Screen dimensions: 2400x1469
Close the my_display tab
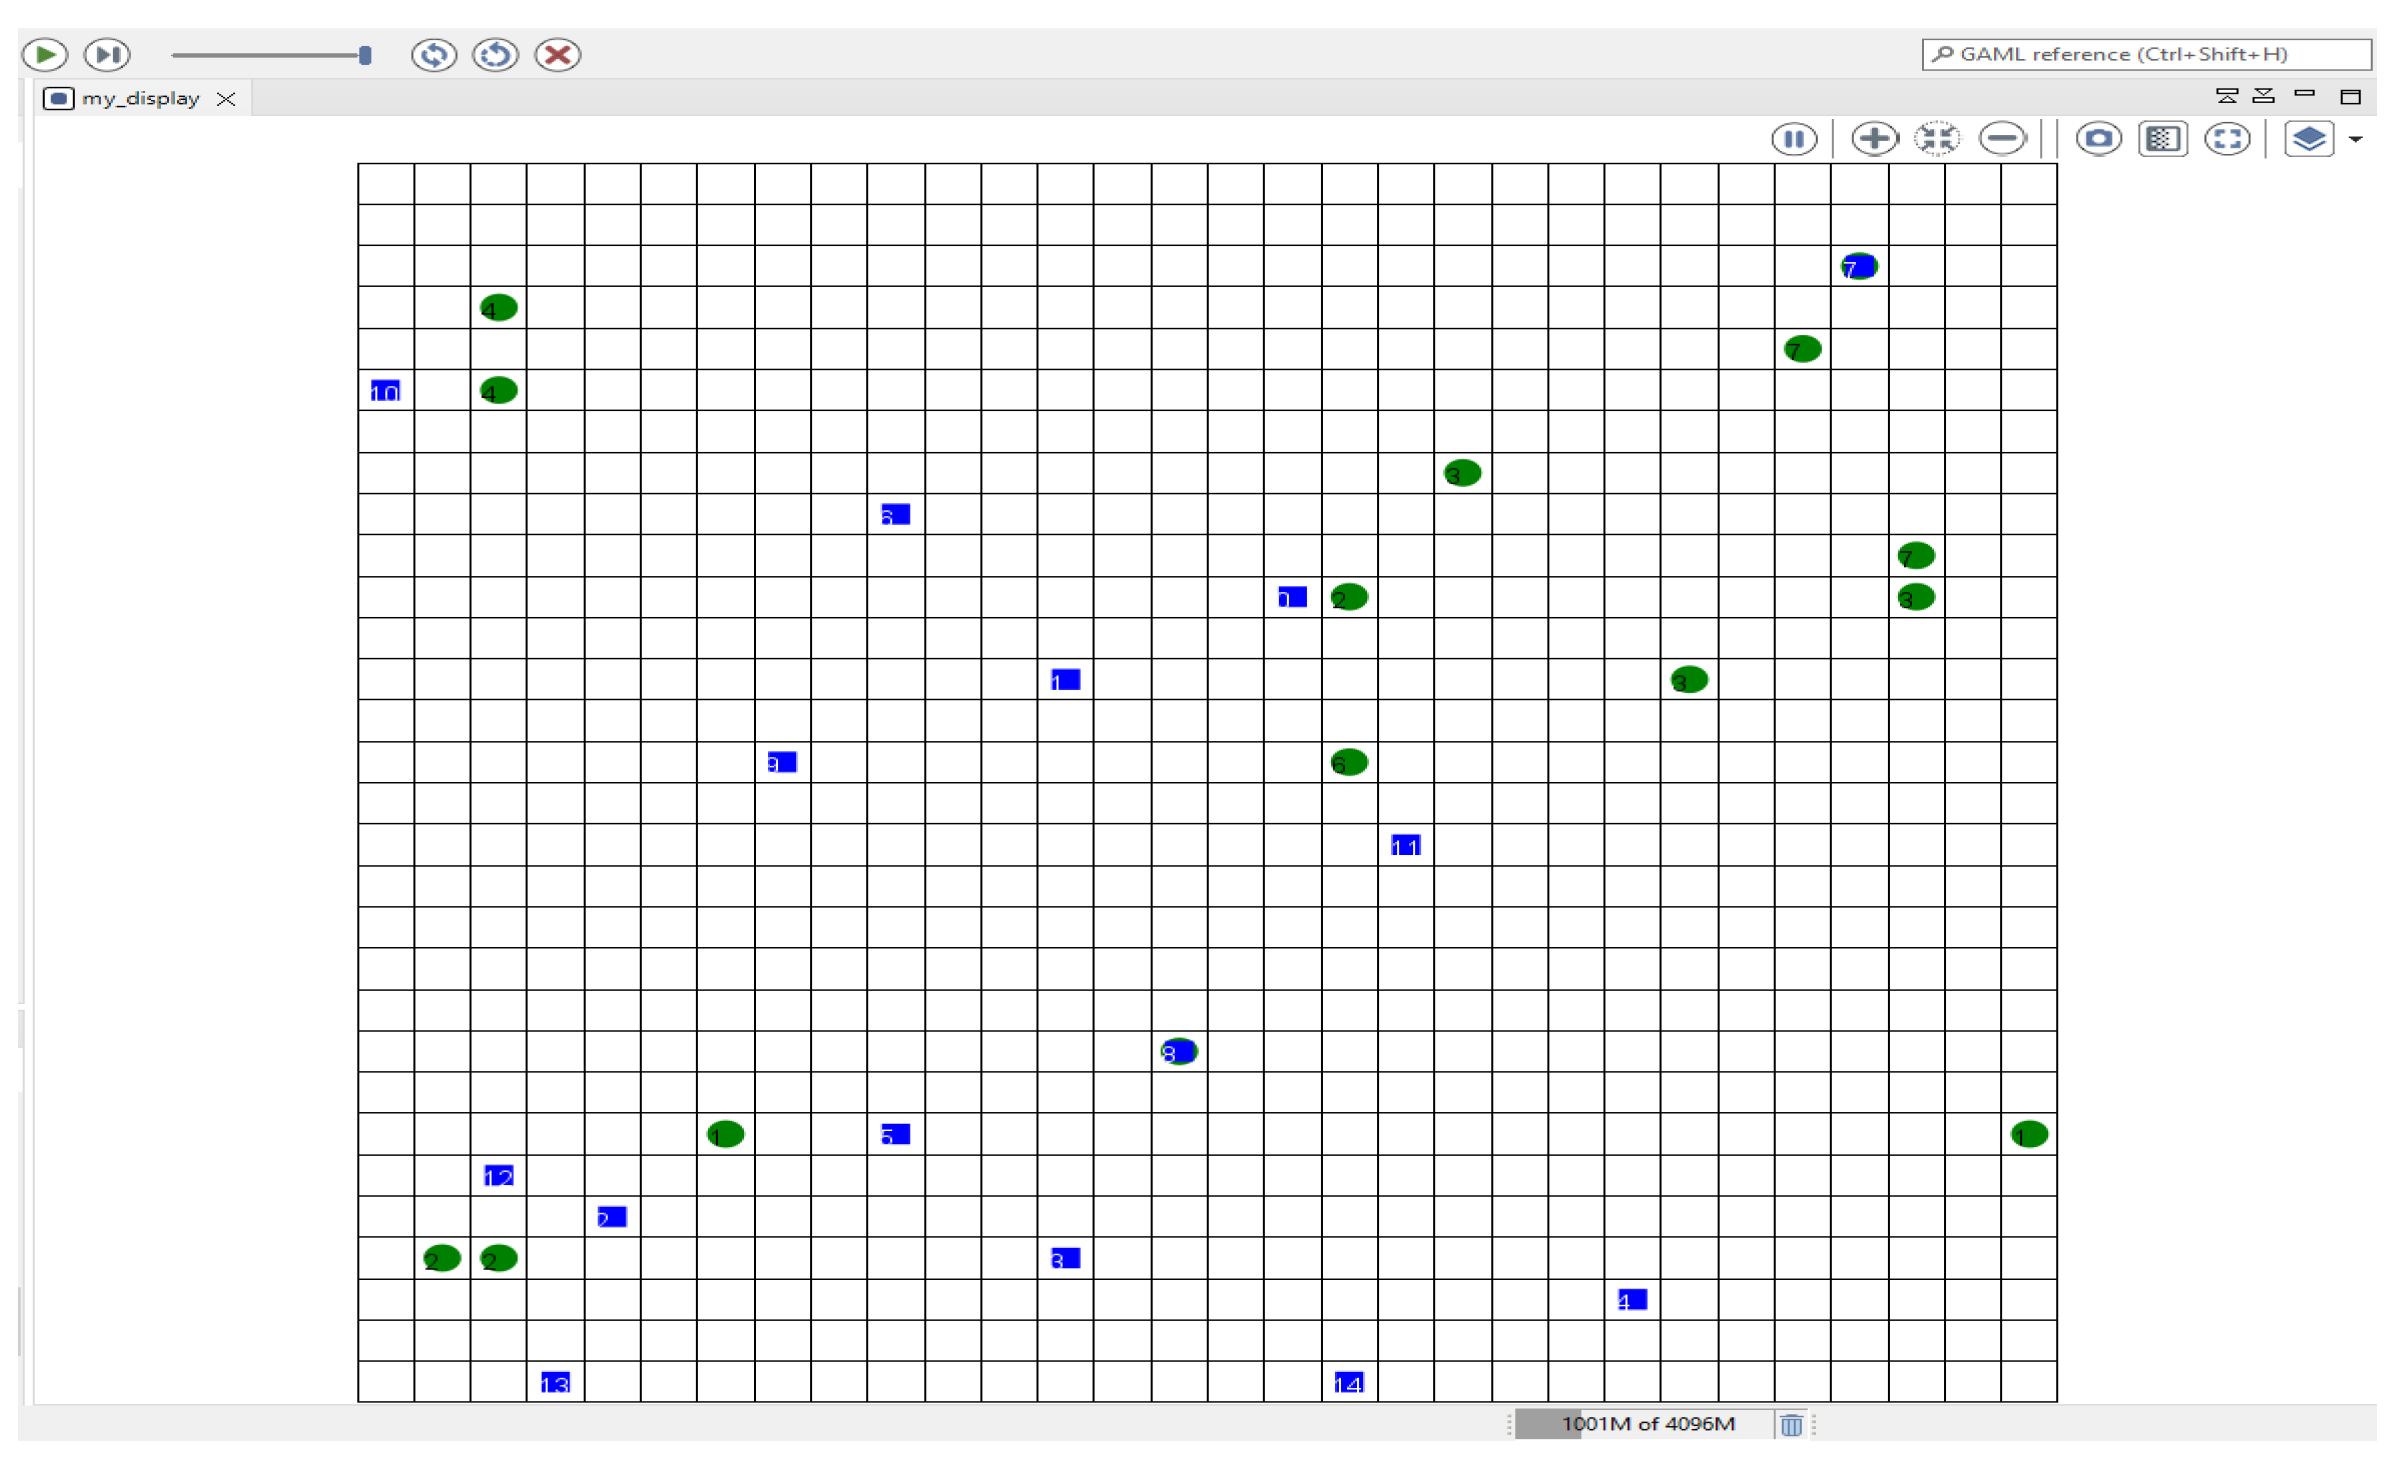tap(227, 98)
